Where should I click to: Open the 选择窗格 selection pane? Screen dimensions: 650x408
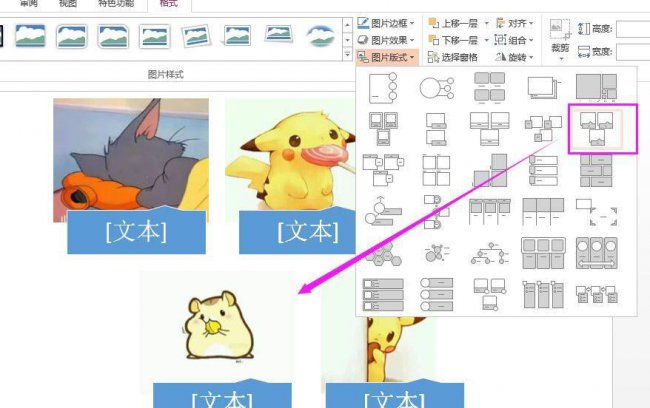pos(453,57)
